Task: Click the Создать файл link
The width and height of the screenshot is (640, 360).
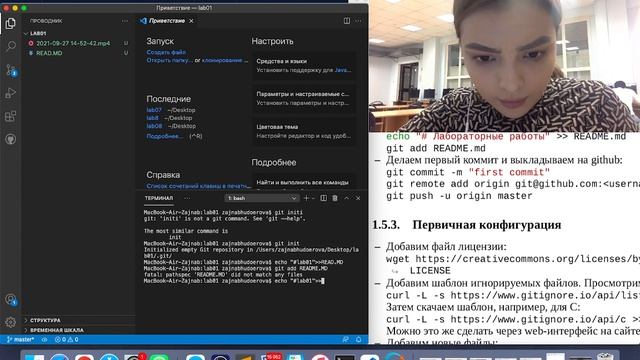Action: coord(166,52)
